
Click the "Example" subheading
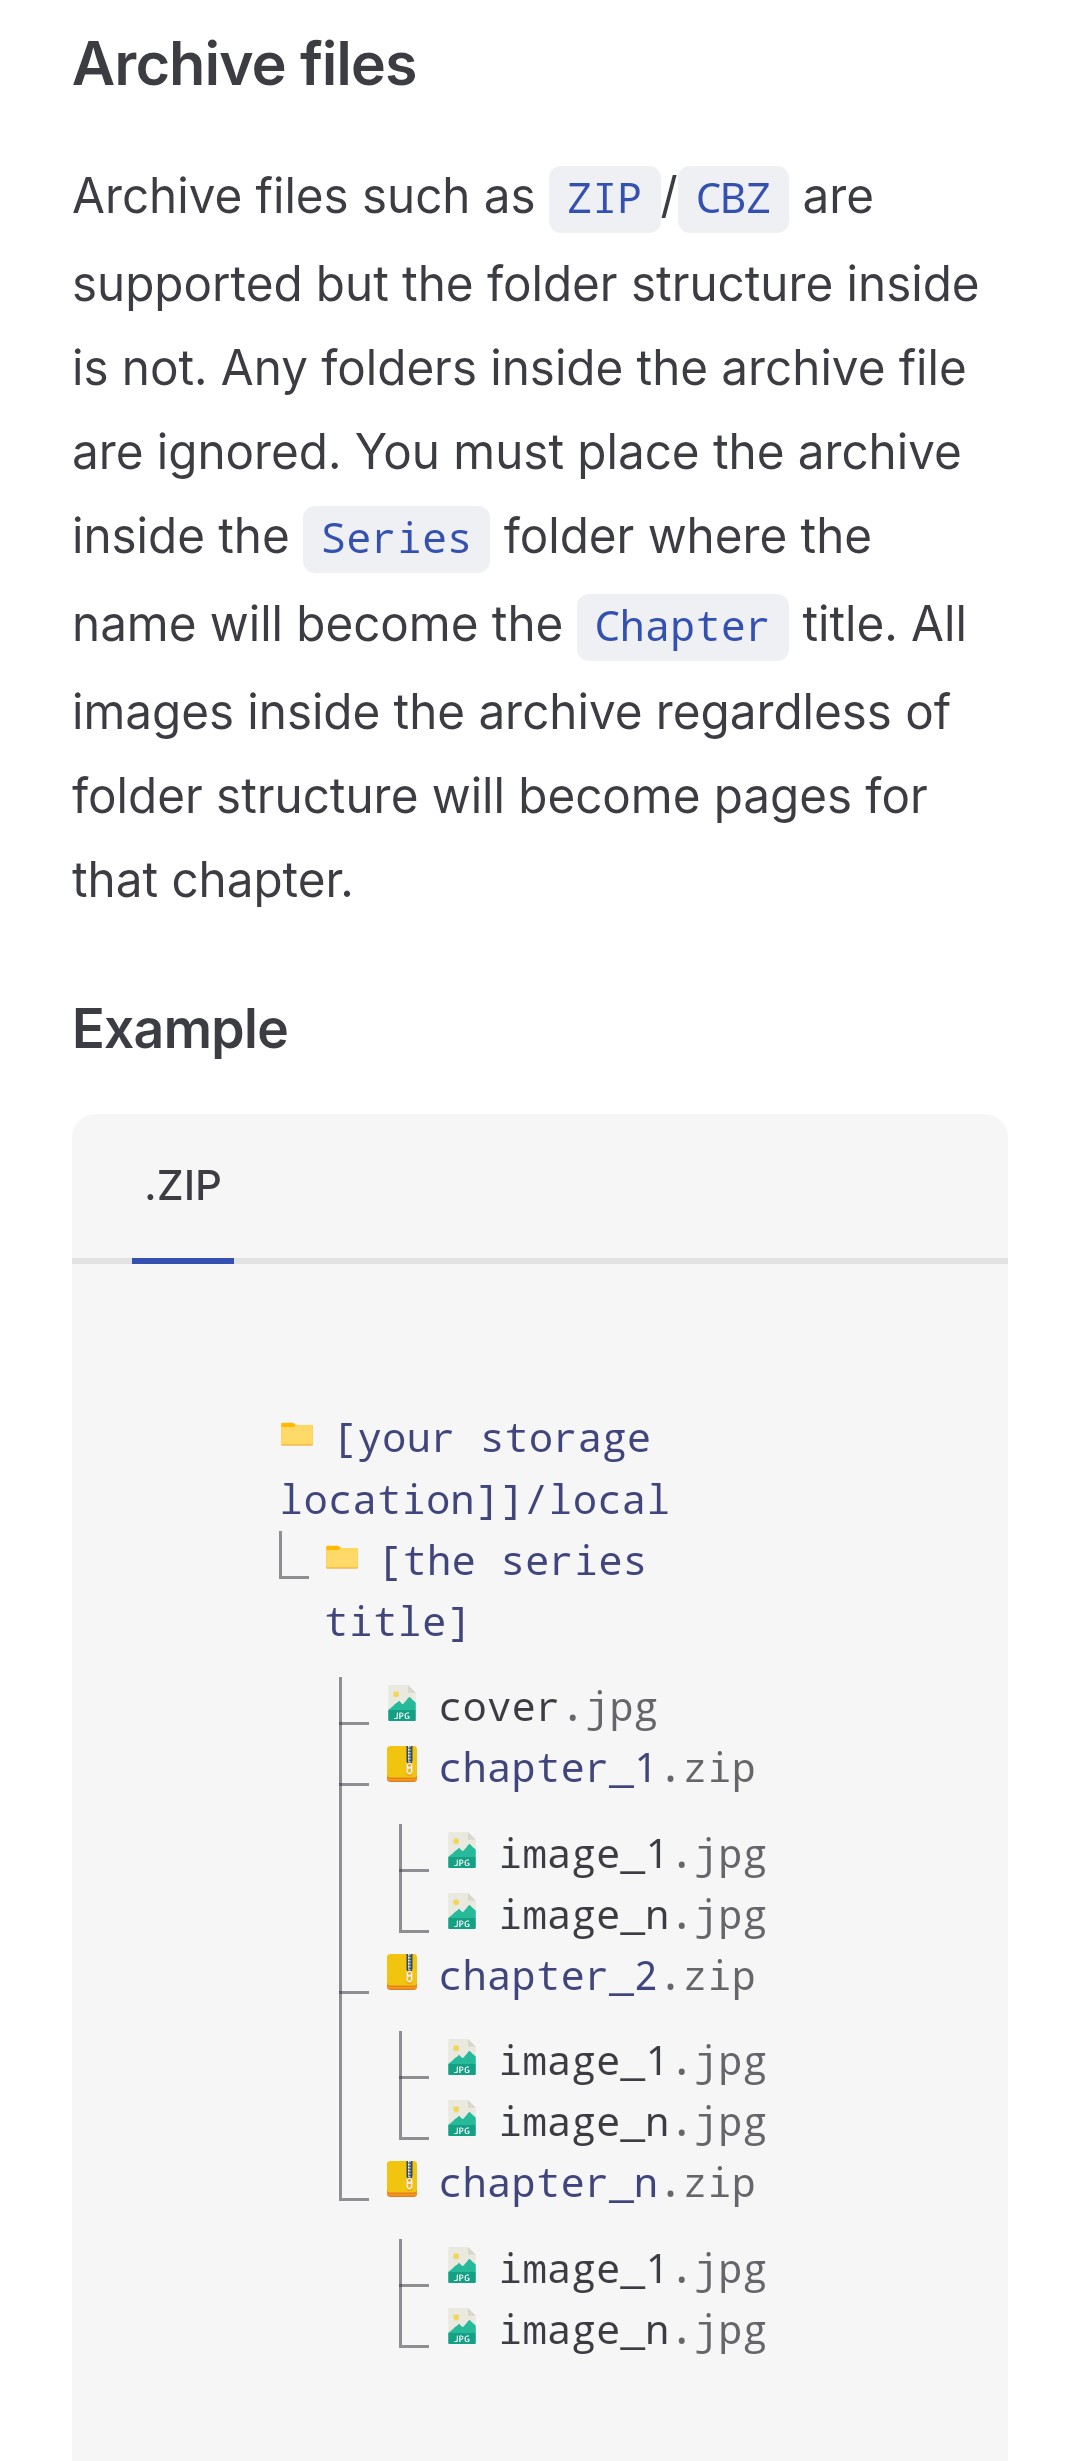tap(180, 1029)
